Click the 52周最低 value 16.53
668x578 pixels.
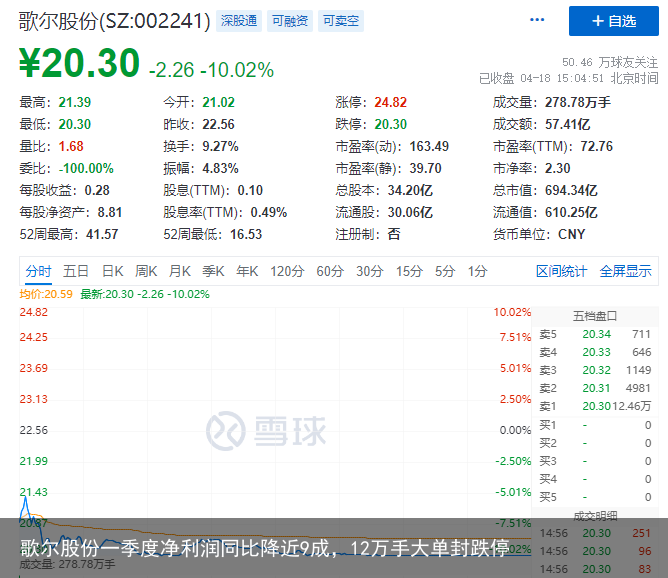(246, 234)
